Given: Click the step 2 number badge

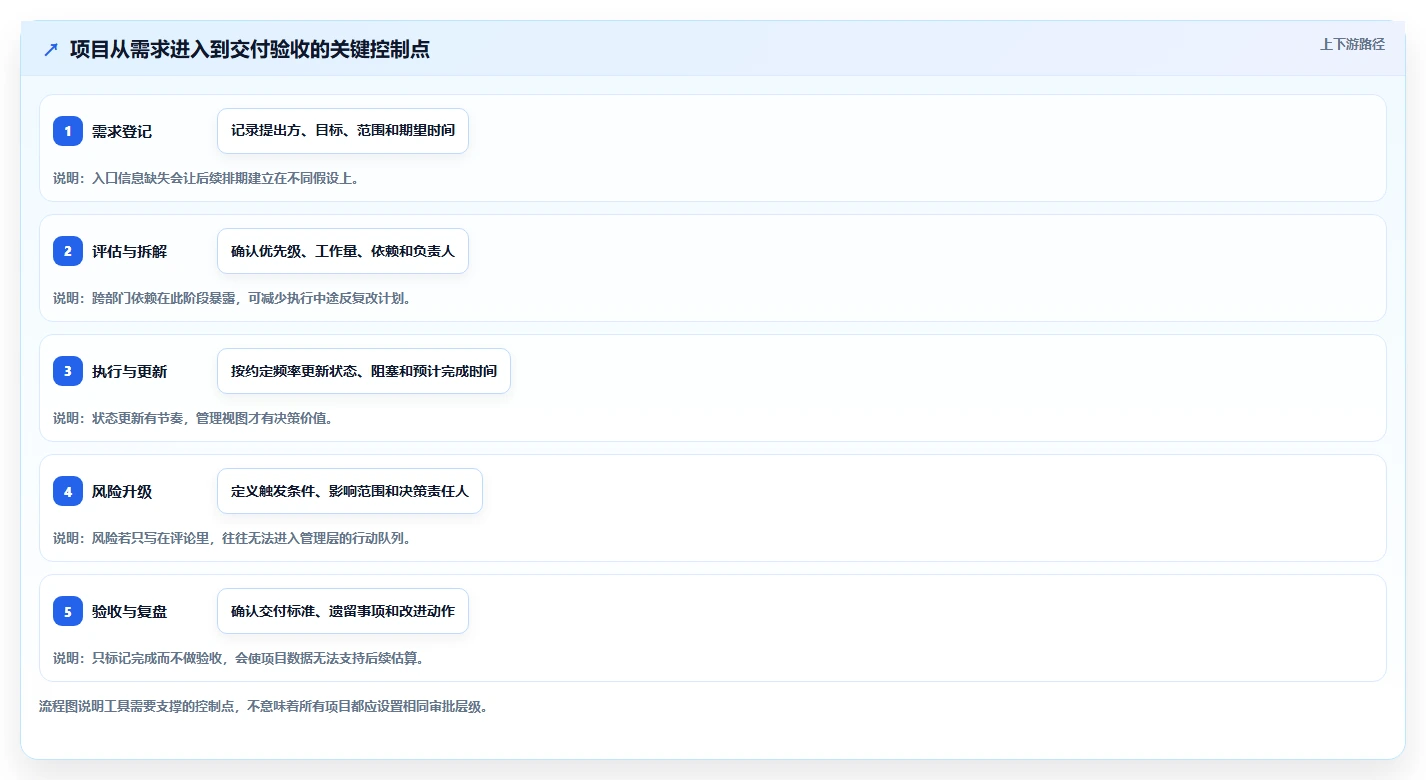Looking at the screenshot, I should 68,251.
